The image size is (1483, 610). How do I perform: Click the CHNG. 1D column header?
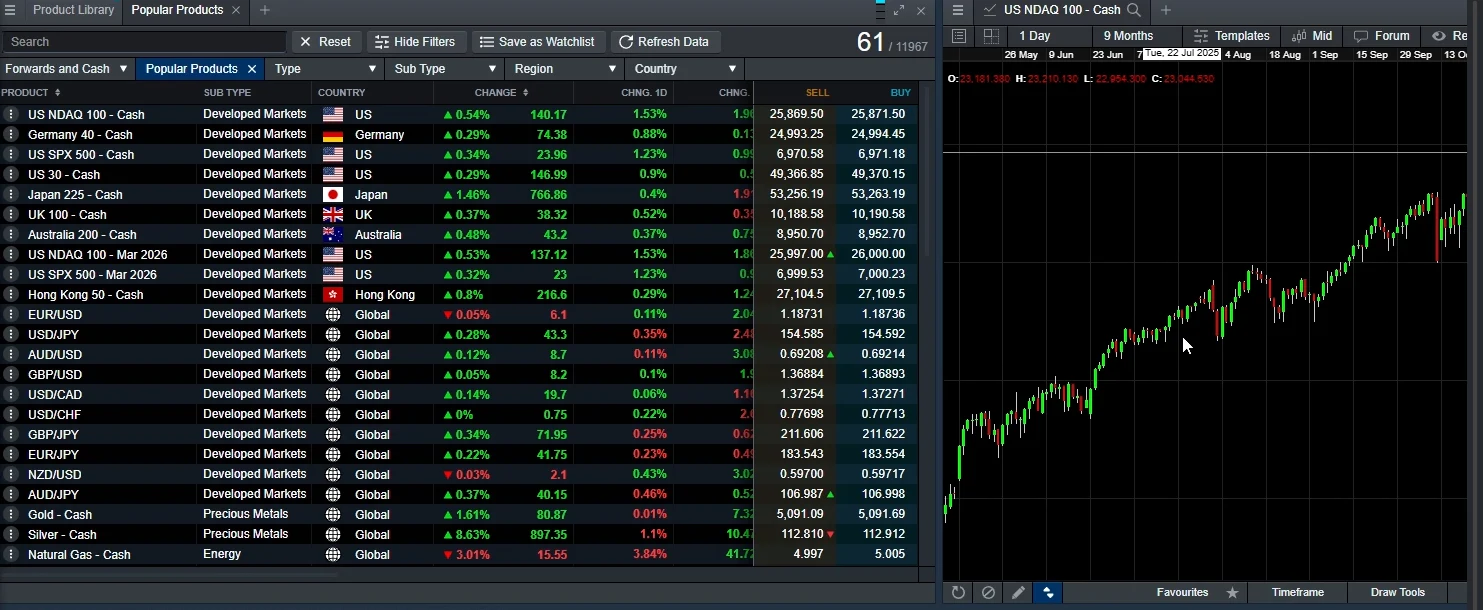click(x=644, y=93)
